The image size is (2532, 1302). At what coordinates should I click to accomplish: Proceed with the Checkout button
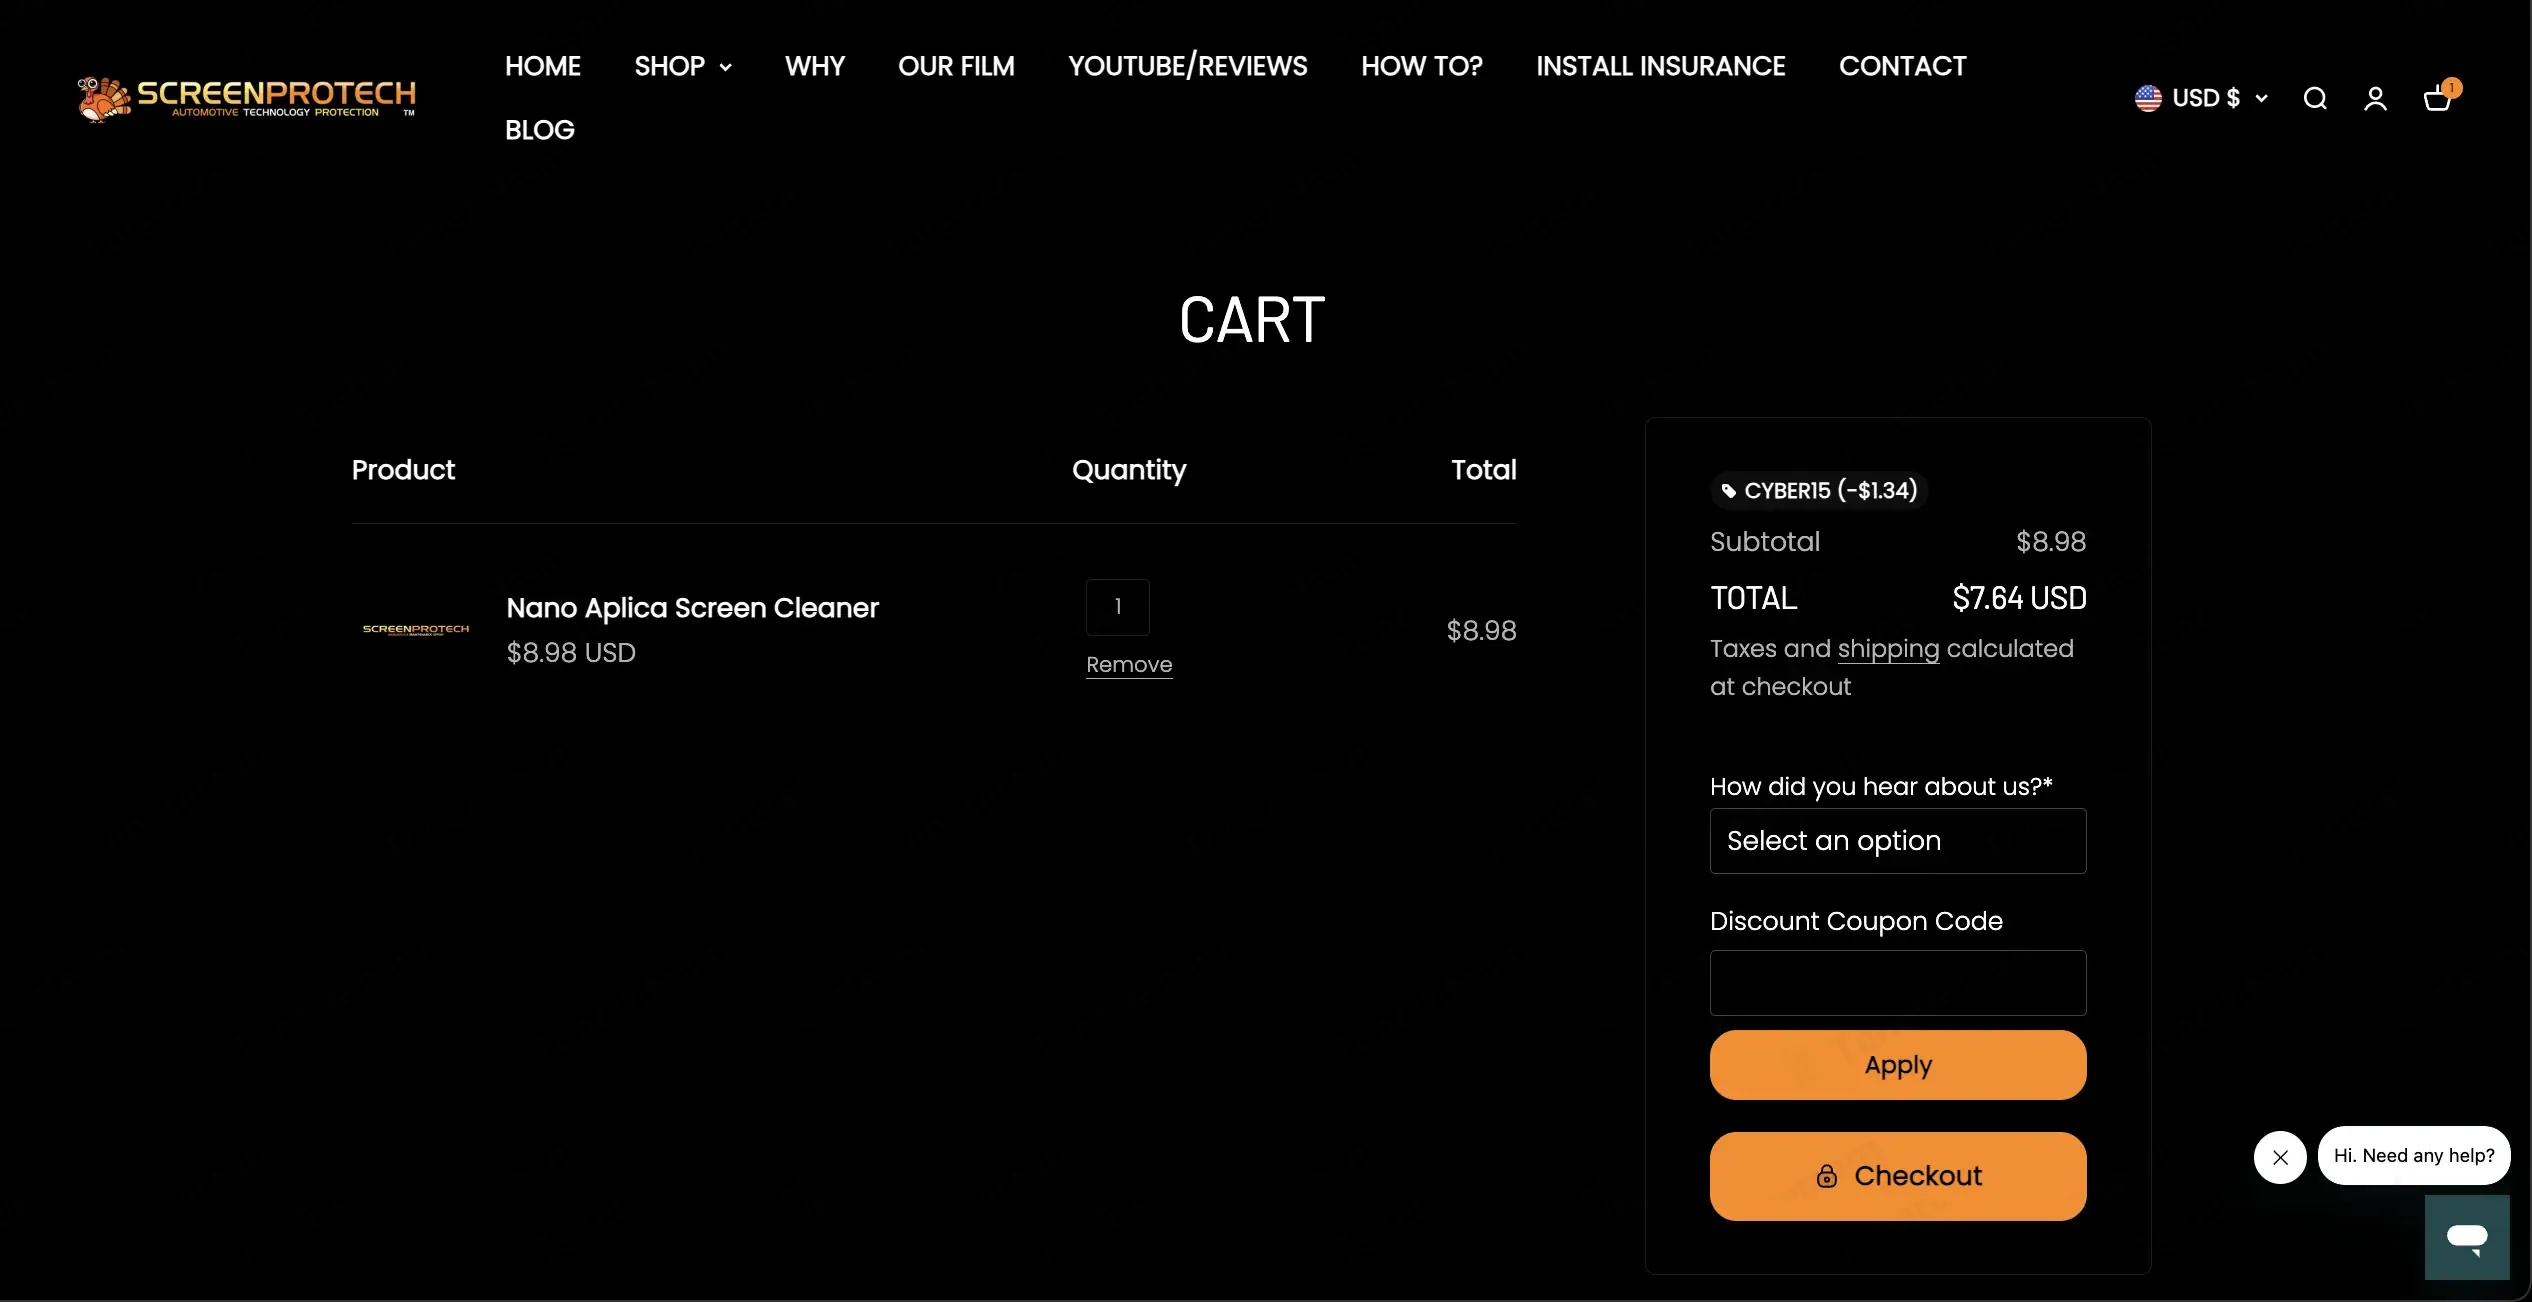click(1897, 1176)
